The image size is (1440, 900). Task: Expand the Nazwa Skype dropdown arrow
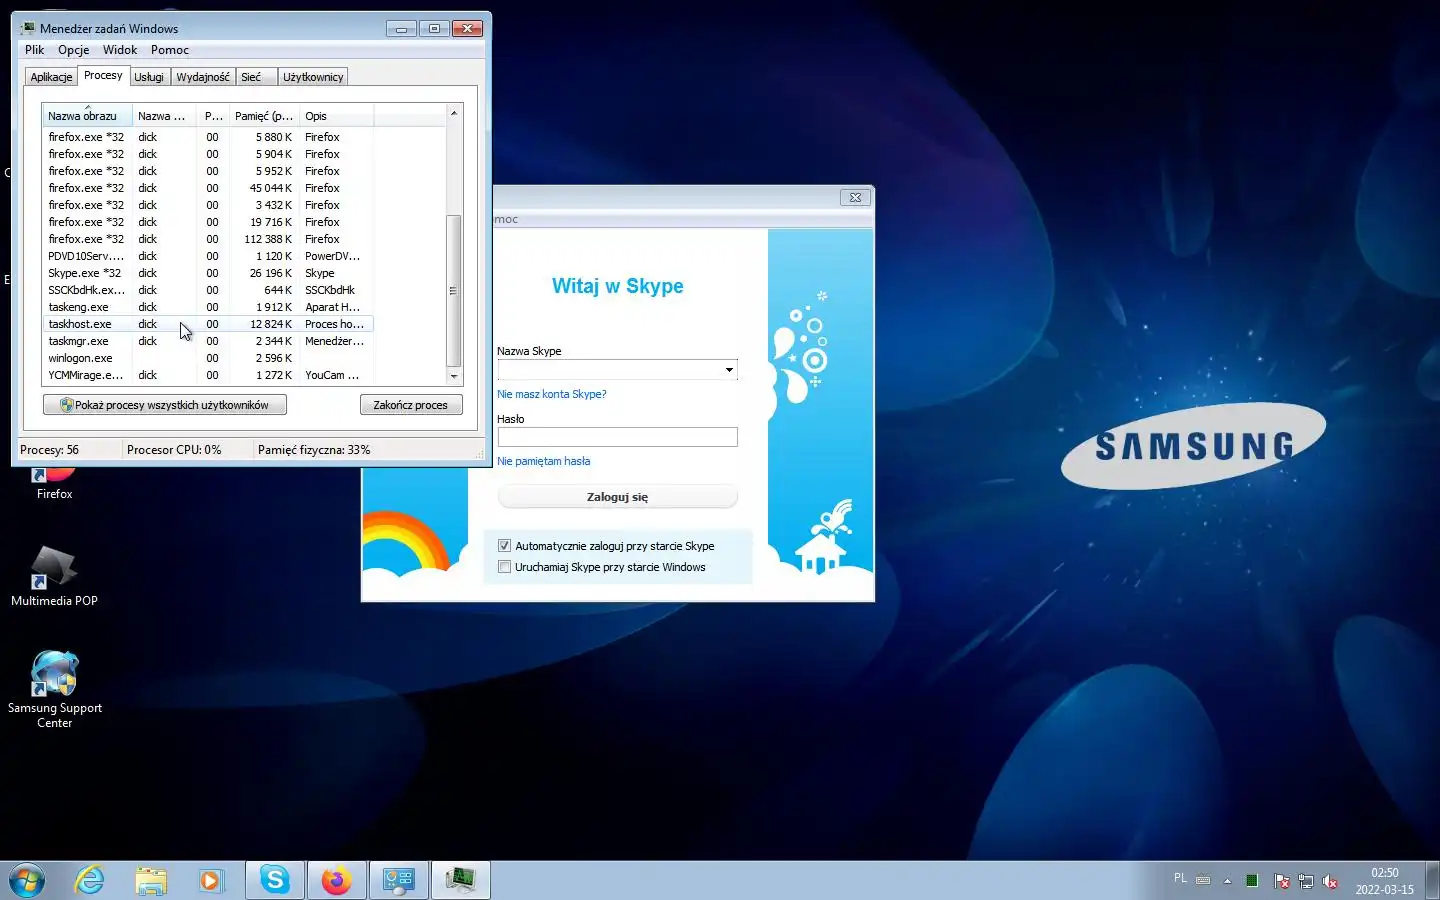729,370
